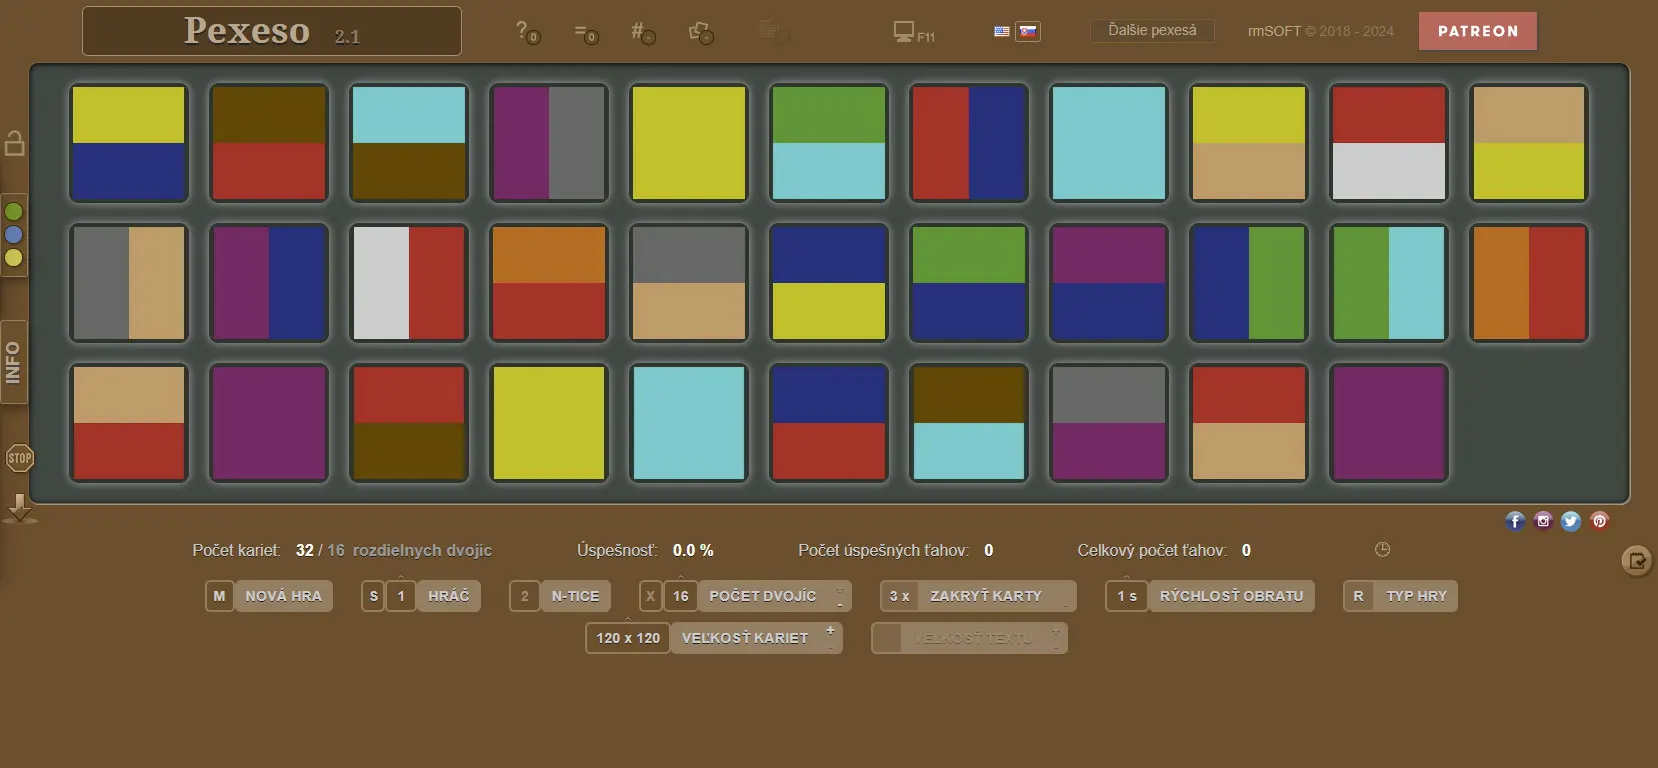This screenshot has width=1658, height=768.
Task: Open the Pinterest social icon
Action: click(x=1599, y=520)
